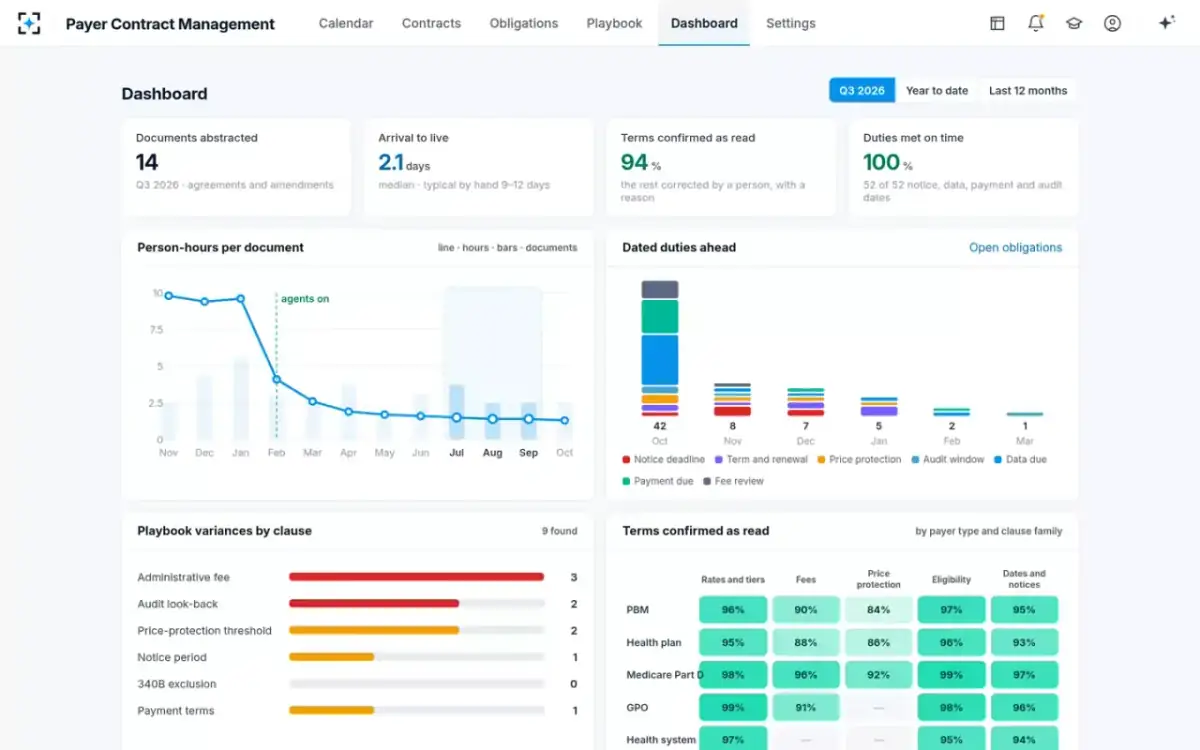Click the Price-protection threshold variance bar
The height and width of the screenshot is (750, 1200).
[374, 630]
